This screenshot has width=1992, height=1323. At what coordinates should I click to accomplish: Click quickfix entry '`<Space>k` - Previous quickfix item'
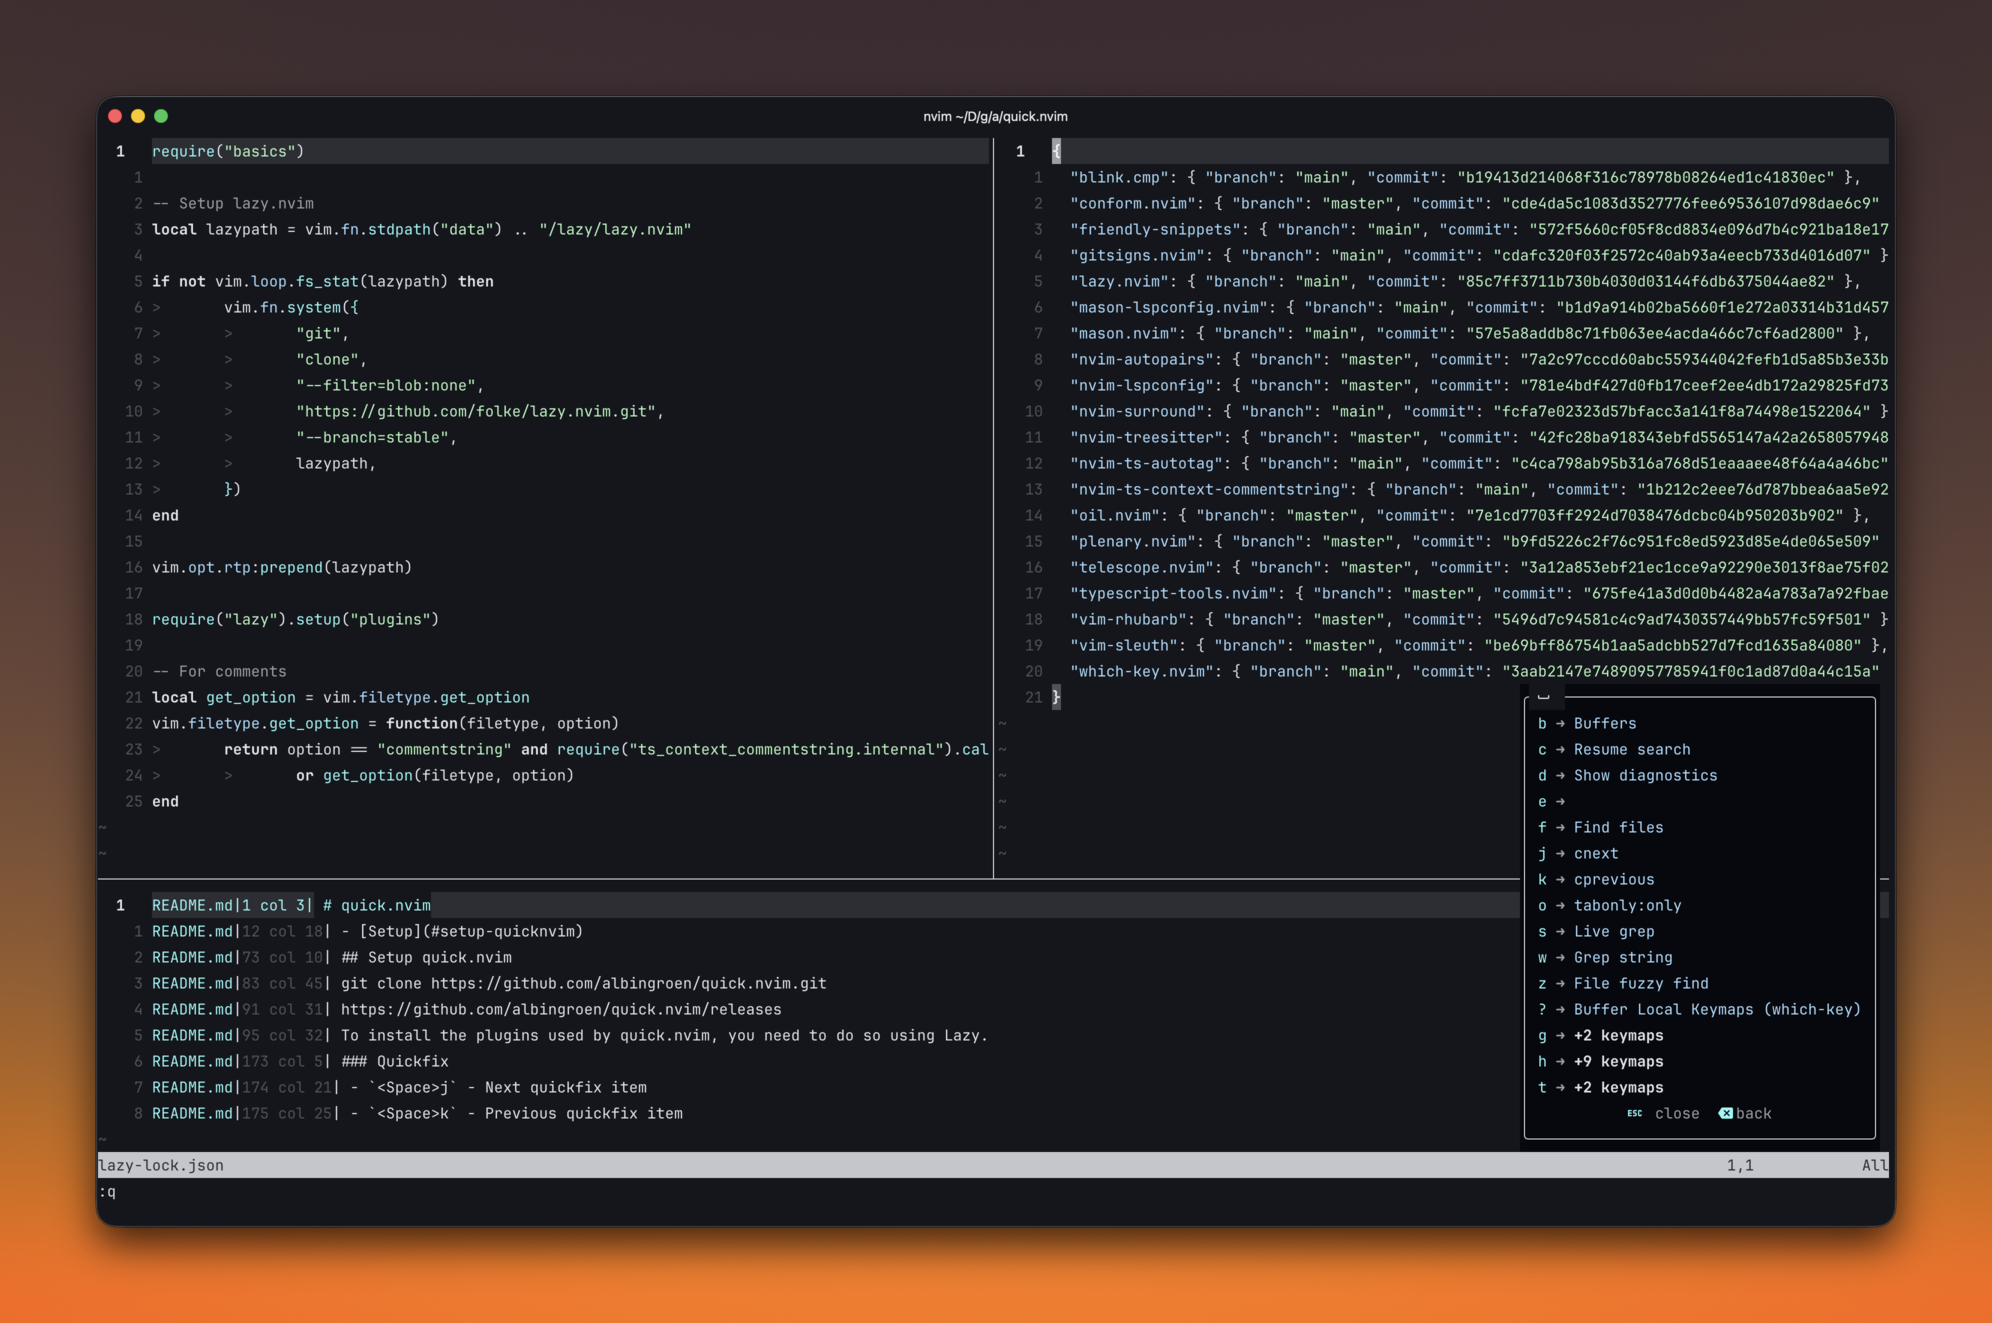(417, 1113)
